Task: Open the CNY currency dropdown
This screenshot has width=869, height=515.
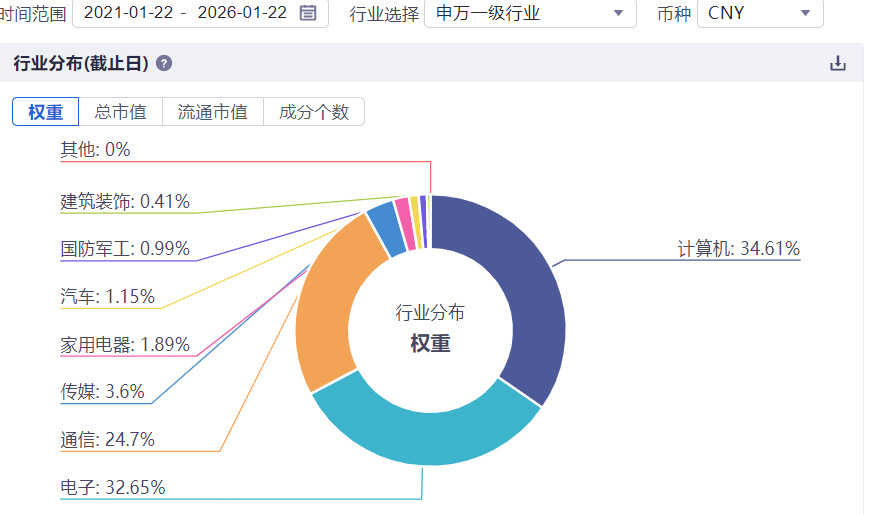Action: pyautogui.click(x=760, y=13)
